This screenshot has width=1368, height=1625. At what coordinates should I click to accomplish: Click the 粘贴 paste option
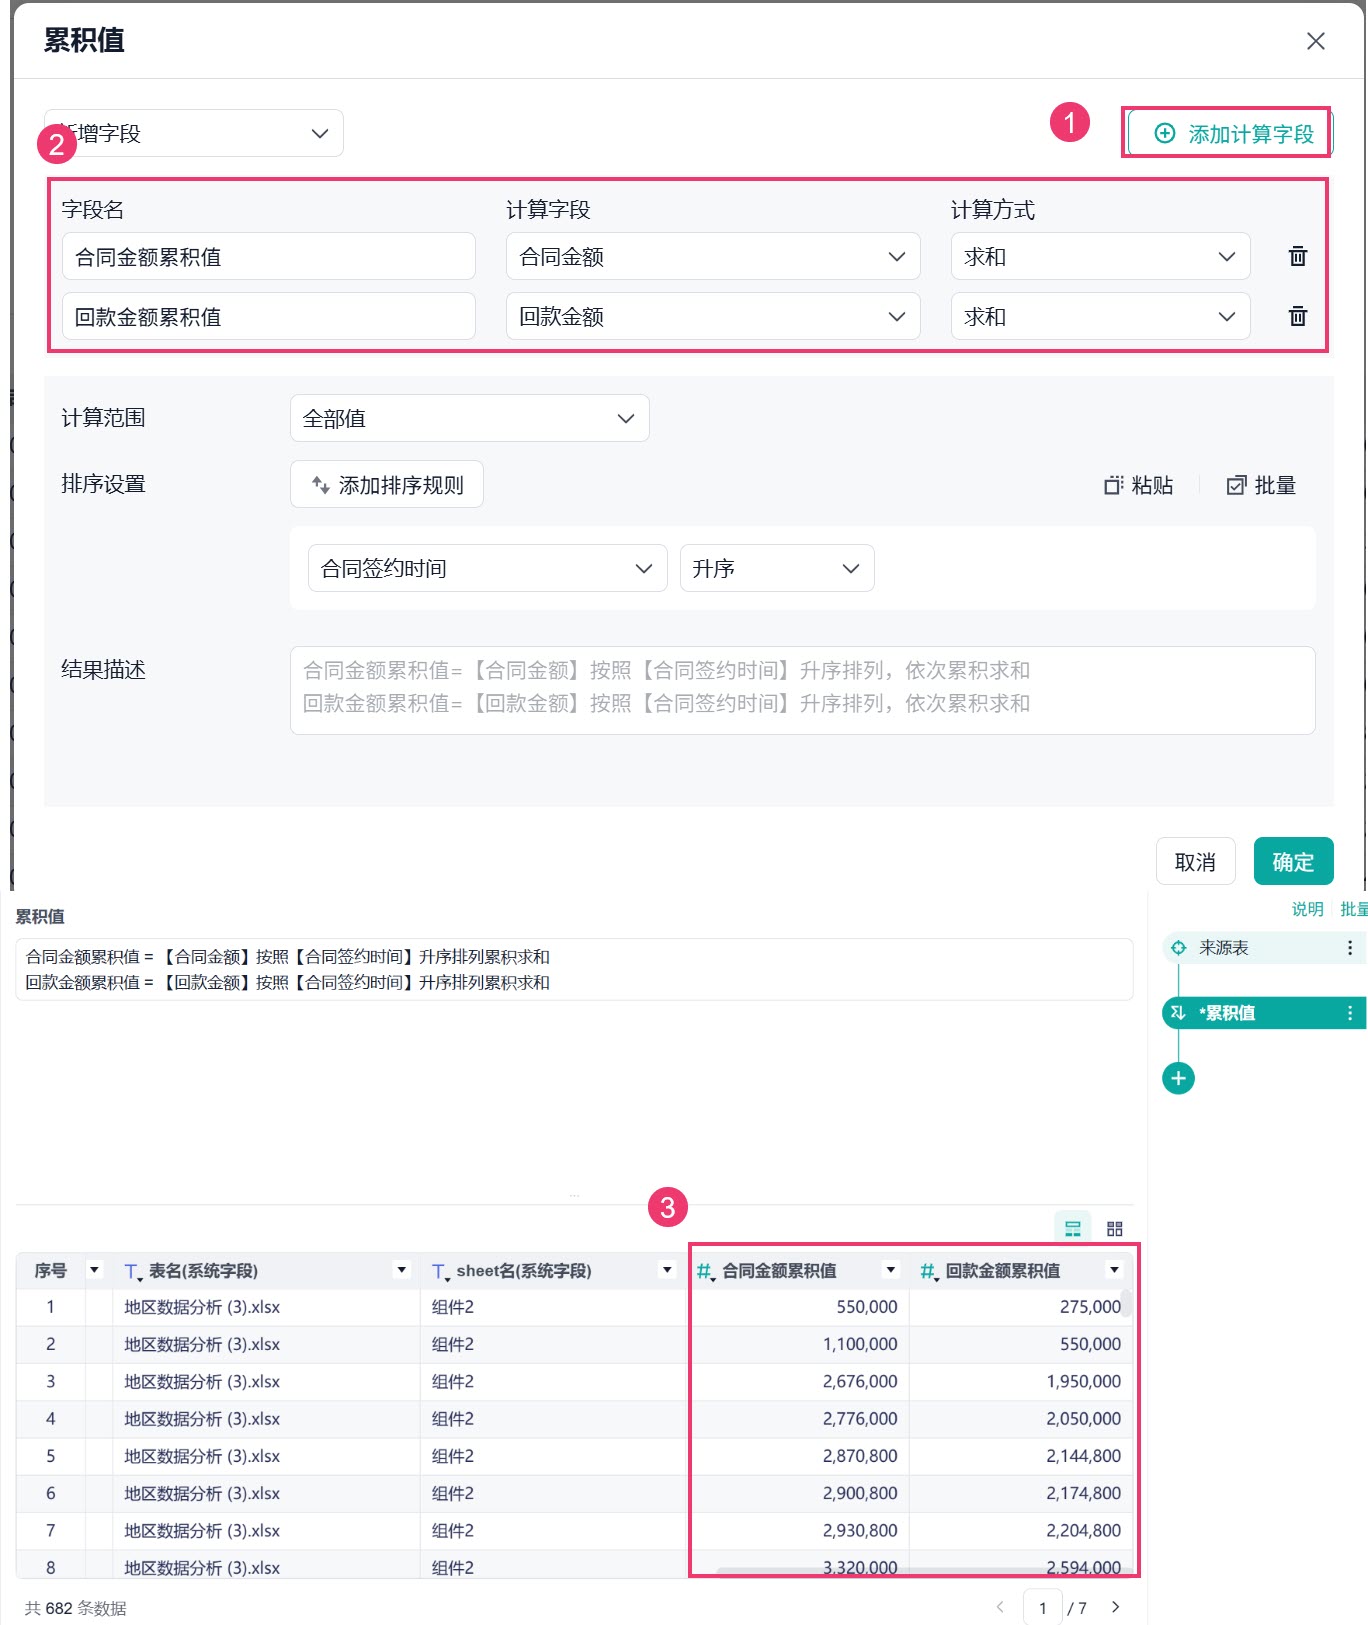[1139, 485]
